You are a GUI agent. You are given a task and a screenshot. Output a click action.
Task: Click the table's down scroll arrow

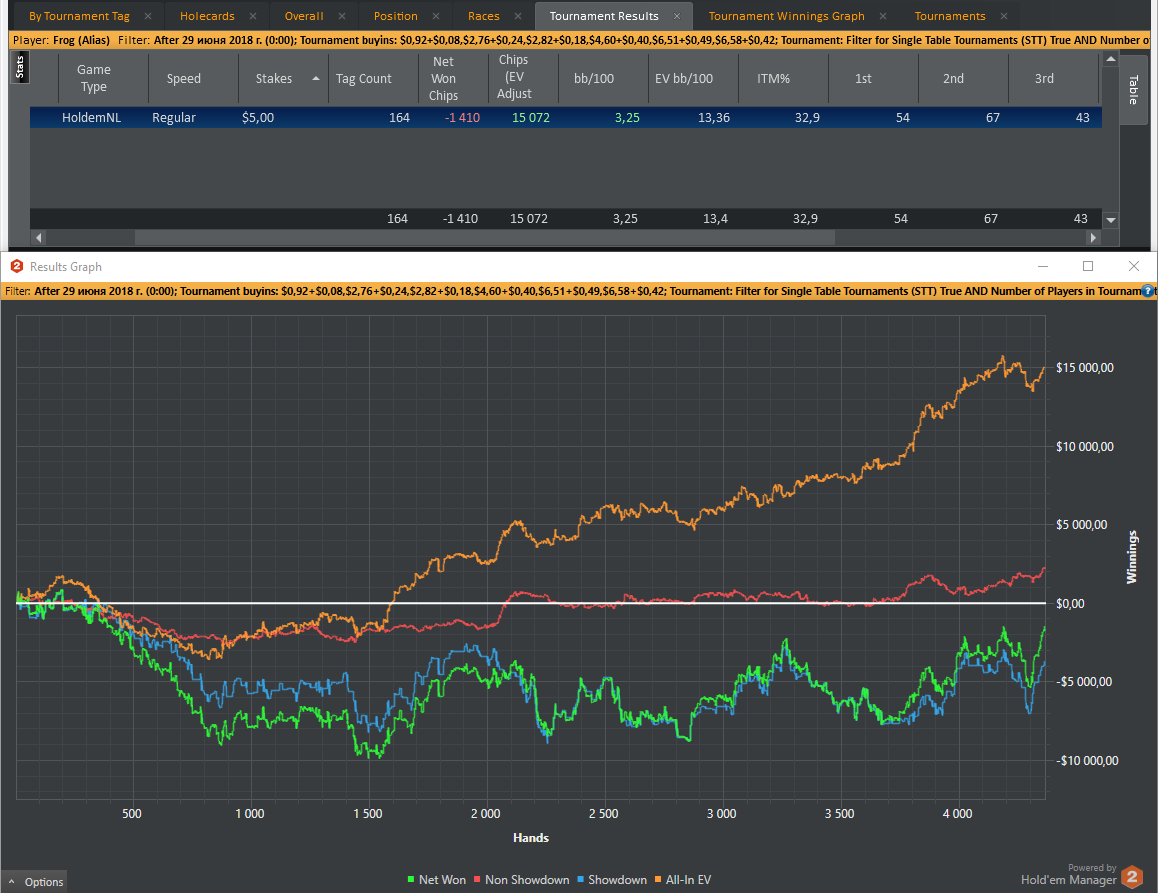[x=1110, y=219]
